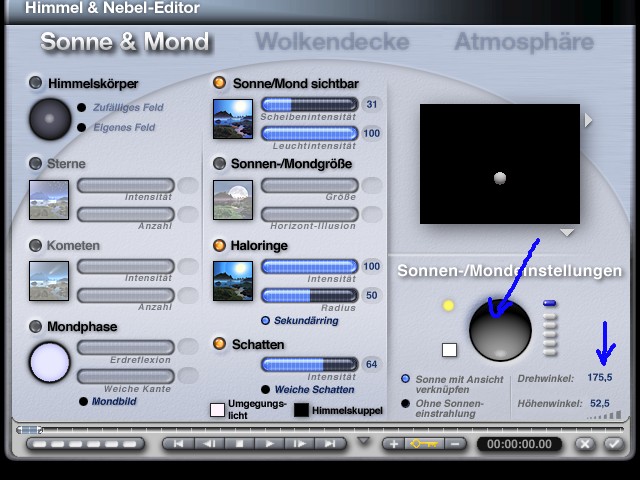Viewport: 640px width, 480px height.
Task: Select the Sonne & Mond tab
Action: point(125,42)
